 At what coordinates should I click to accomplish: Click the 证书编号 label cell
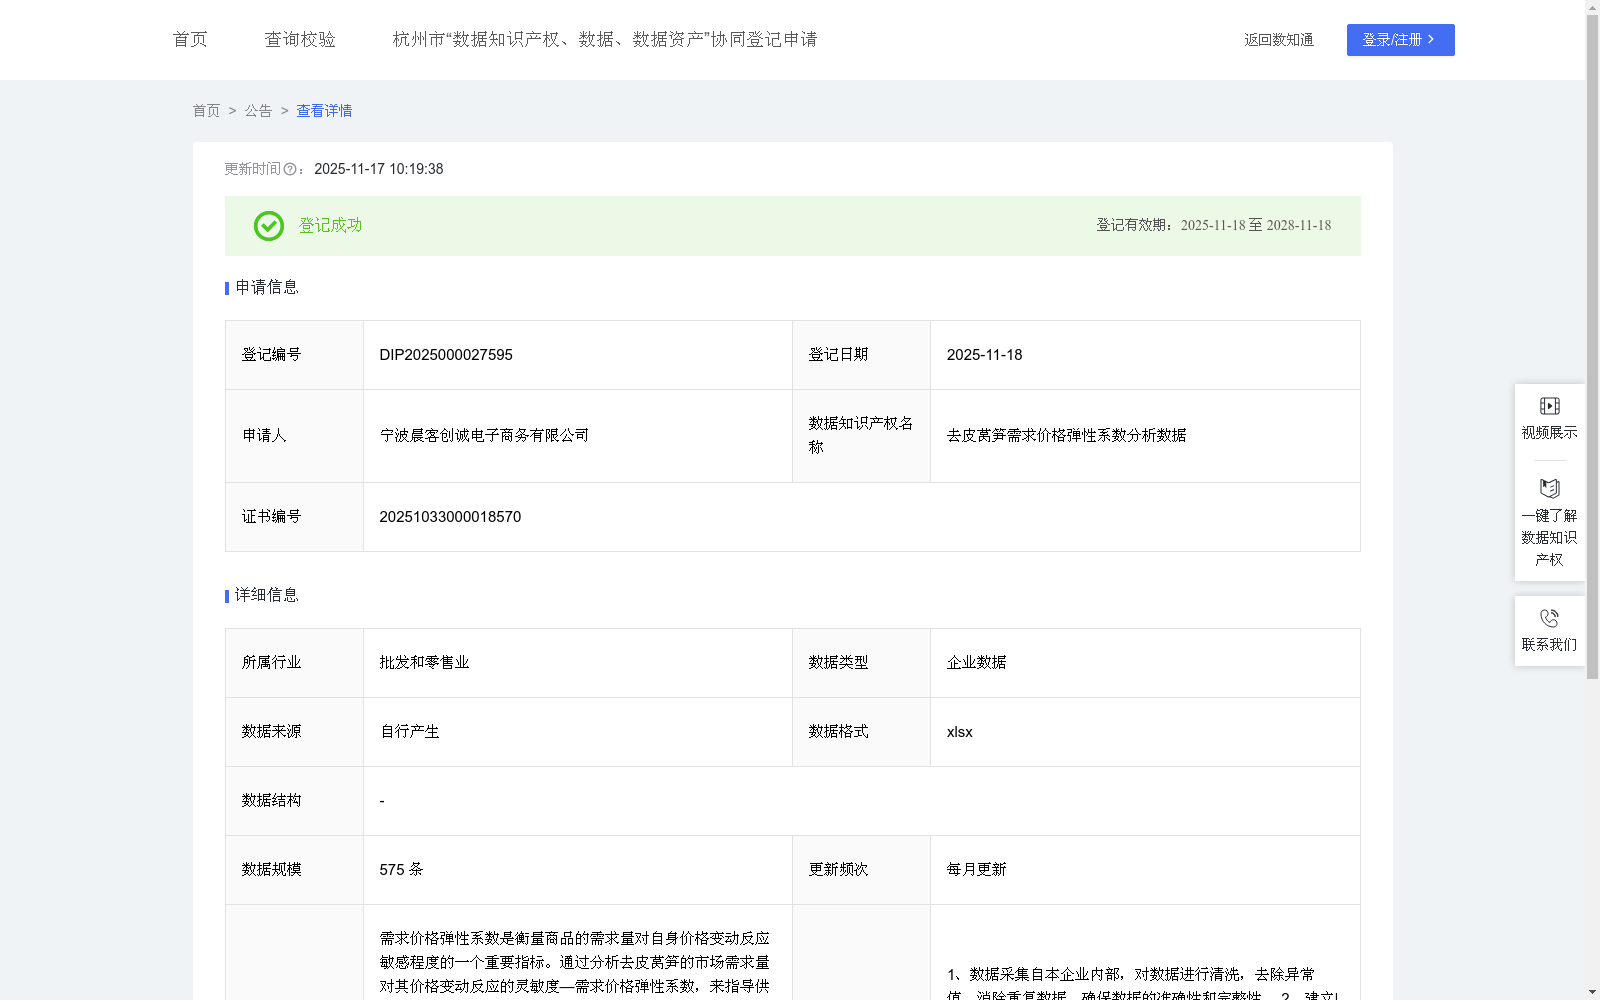pyautogui.click(x=295, y=517)
